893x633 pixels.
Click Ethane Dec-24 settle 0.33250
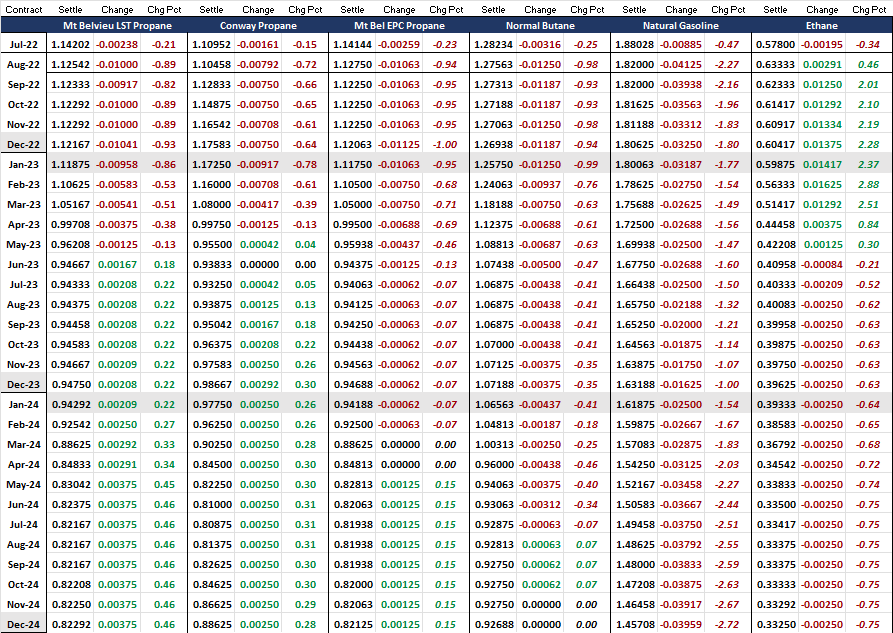(x=776, y=624)
